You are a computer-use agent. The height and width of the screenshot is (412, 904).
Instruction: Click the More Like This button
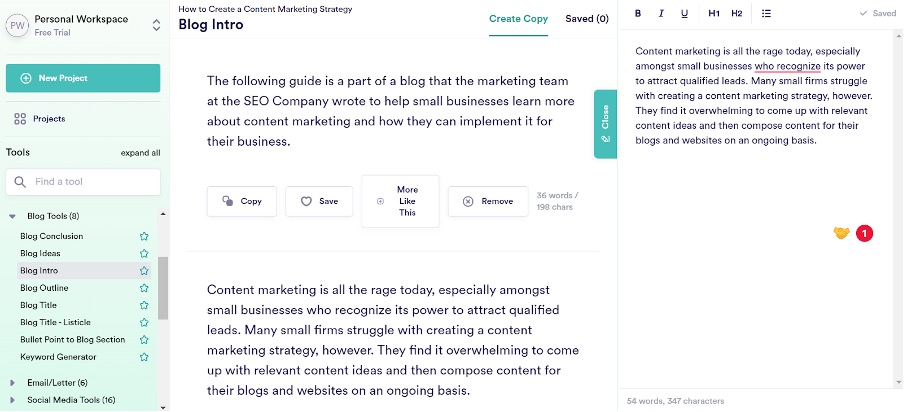(400, 201)
